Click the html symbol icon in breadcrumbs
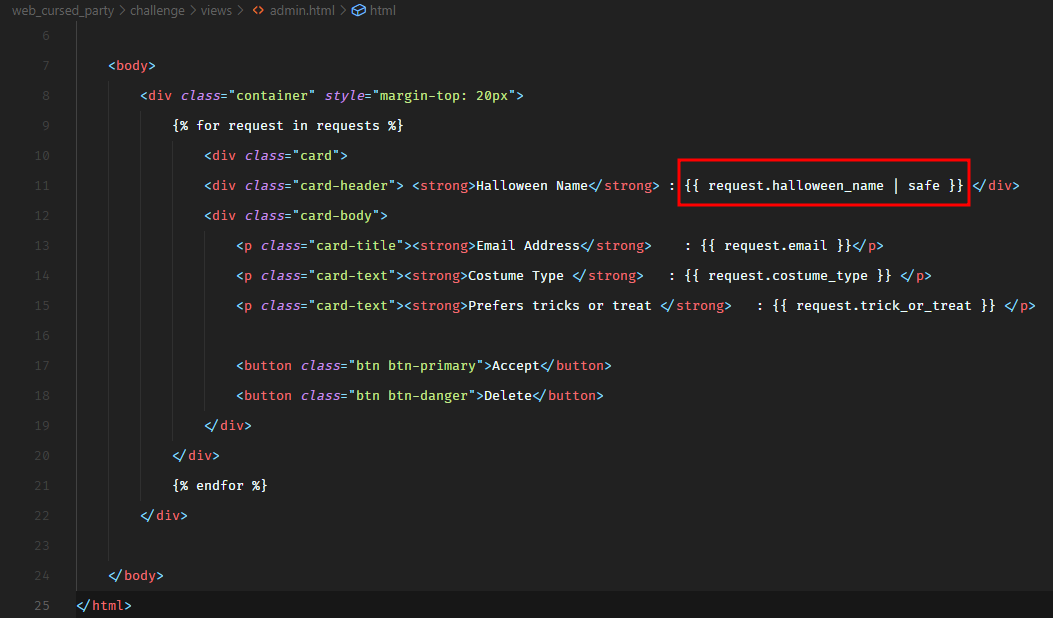 (359, 11)
